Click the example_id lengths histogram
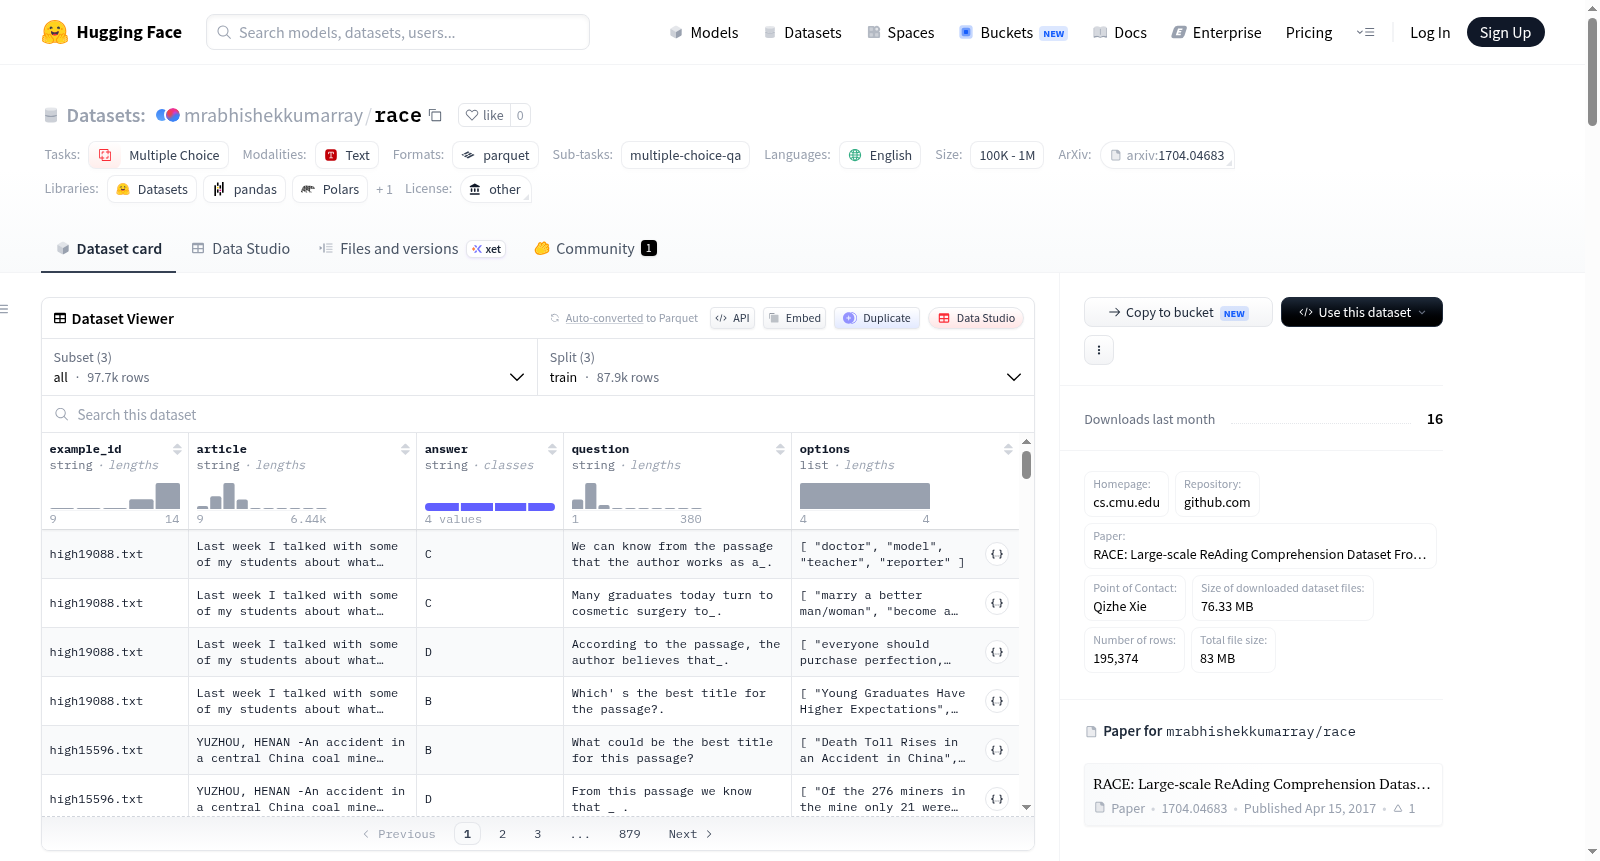This screenshot has height=861, width=1600. pyautogui.click(x=115, y=495)
